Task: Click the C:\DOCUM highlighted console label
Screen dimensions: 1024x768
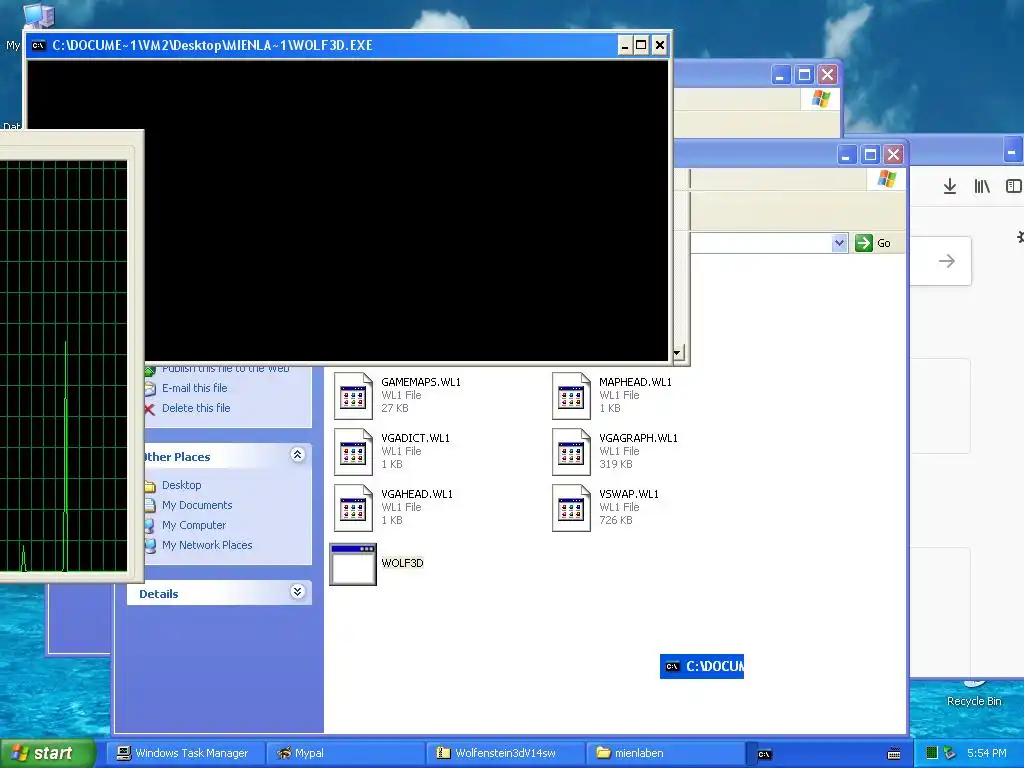Action: point(702,666)
